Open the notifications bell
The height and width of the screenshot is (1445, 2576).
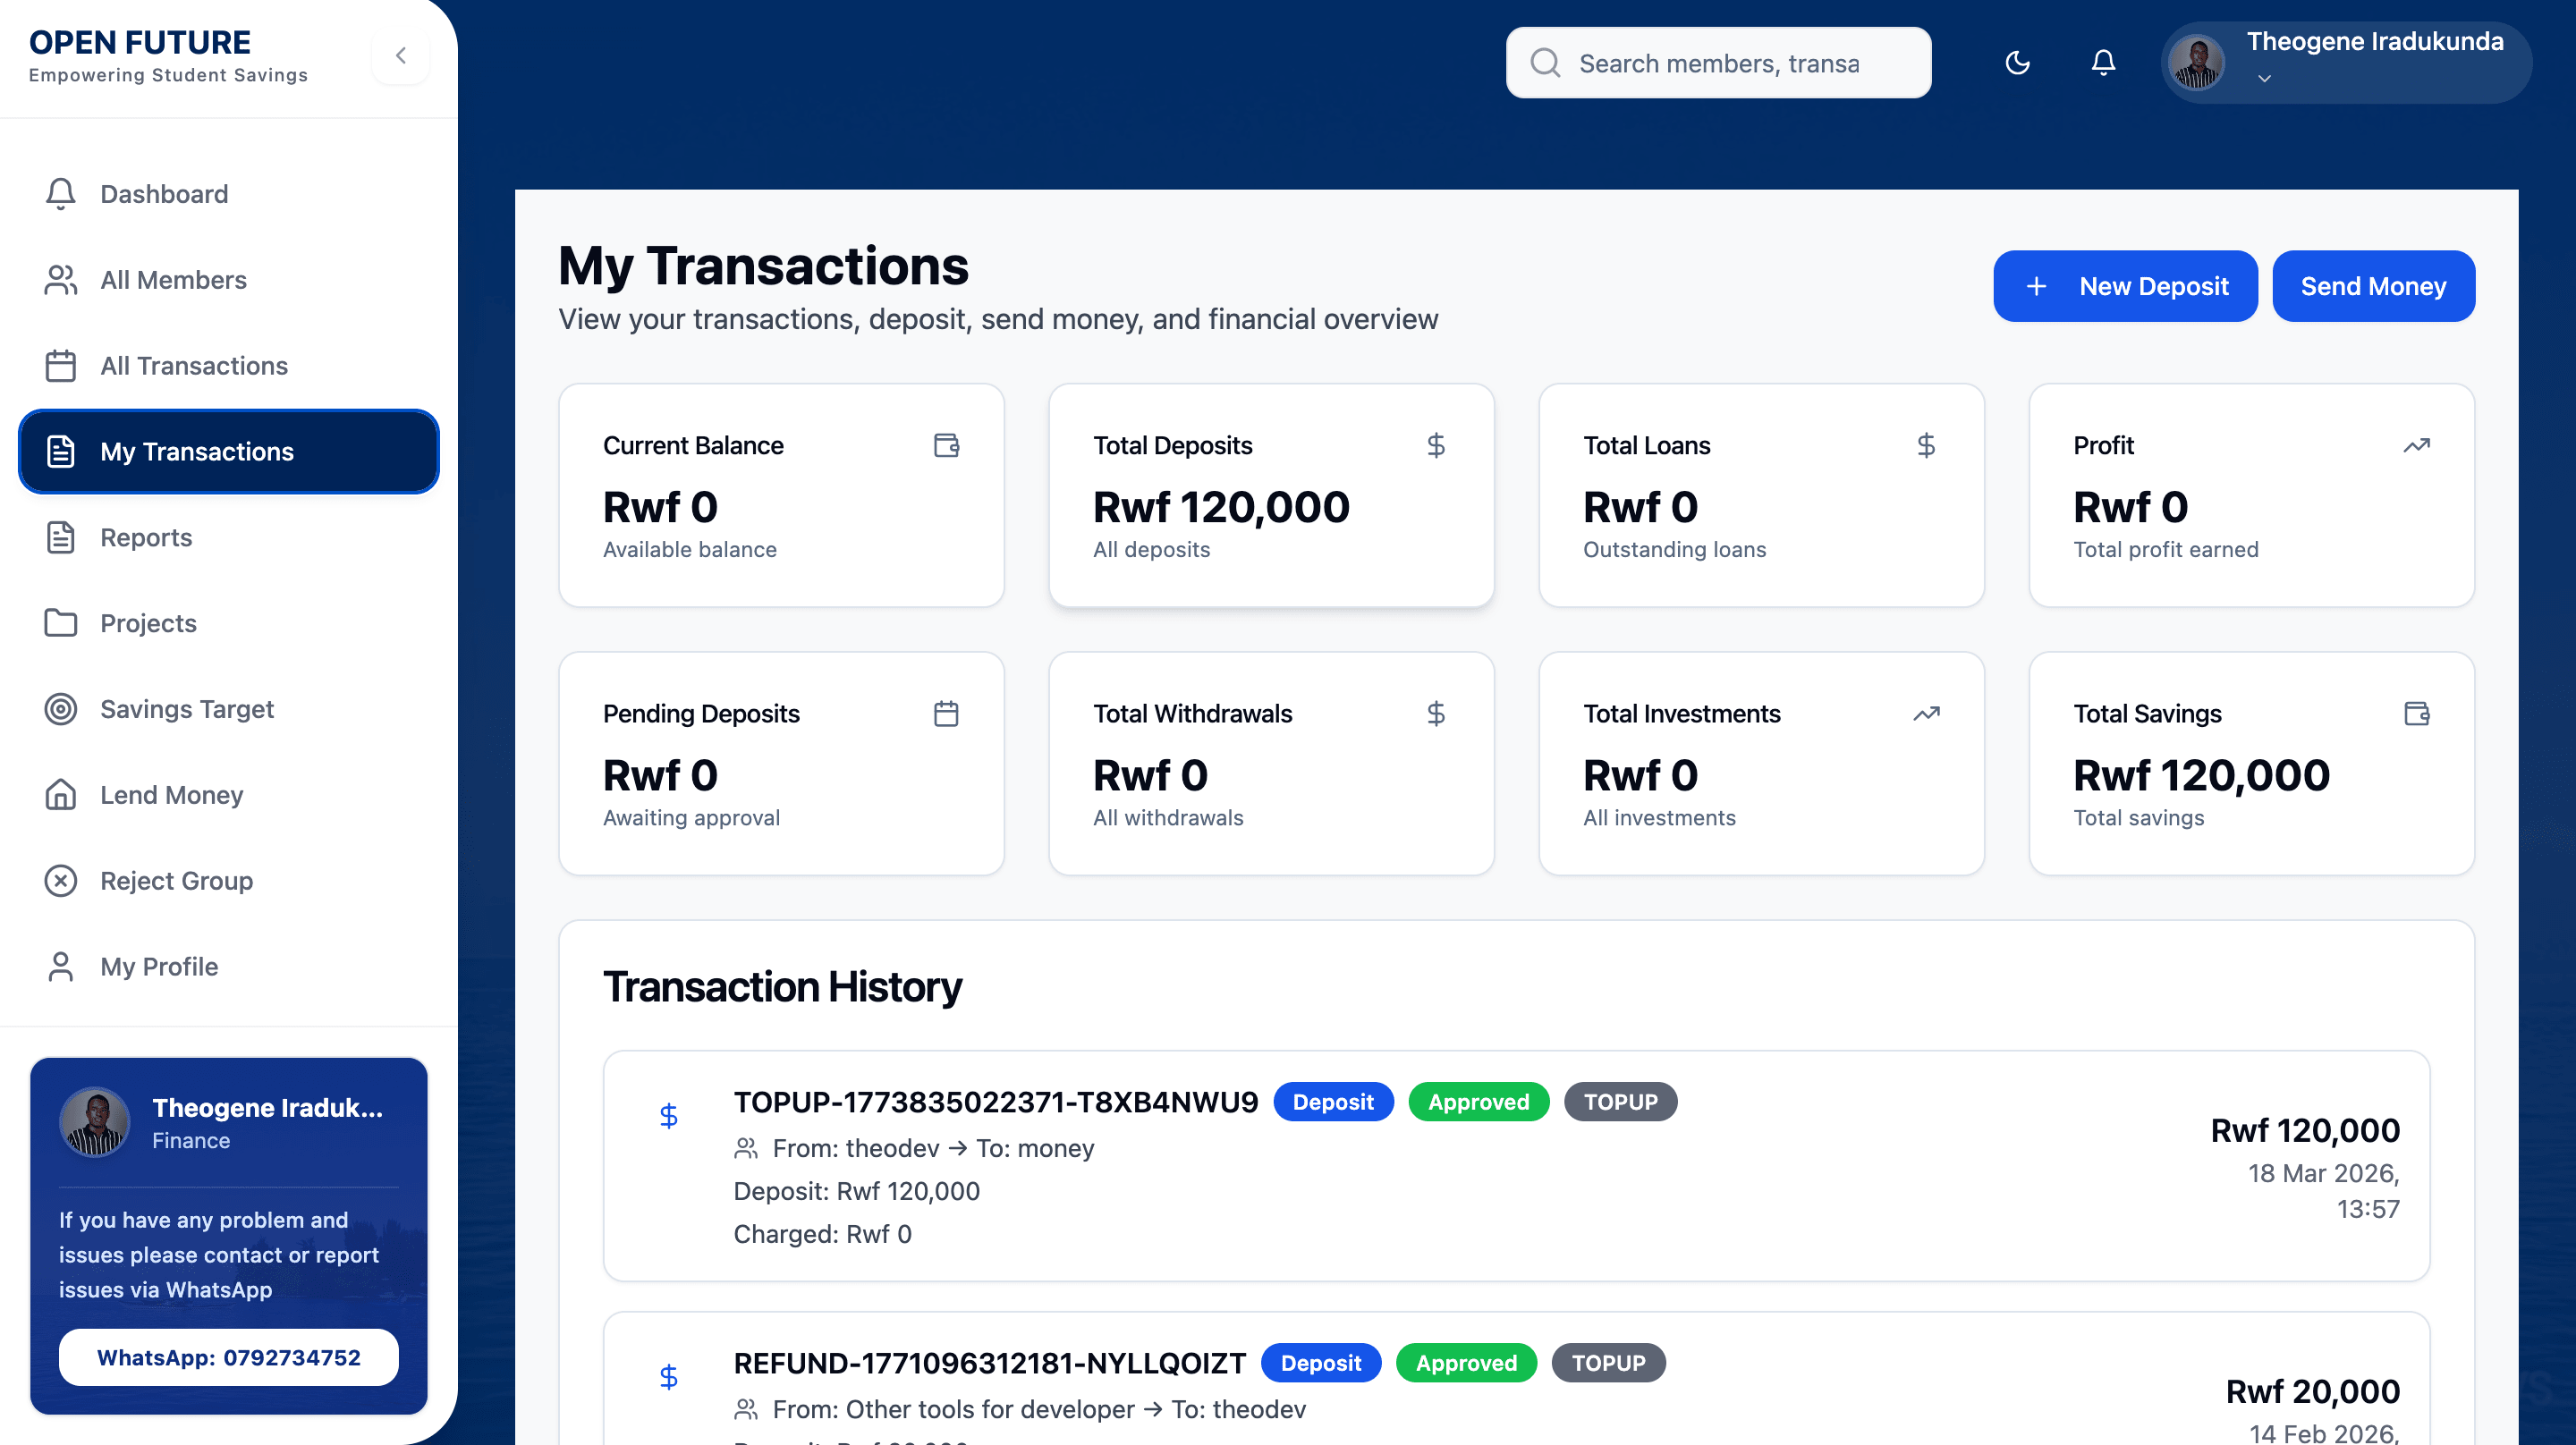(2103, 62)
